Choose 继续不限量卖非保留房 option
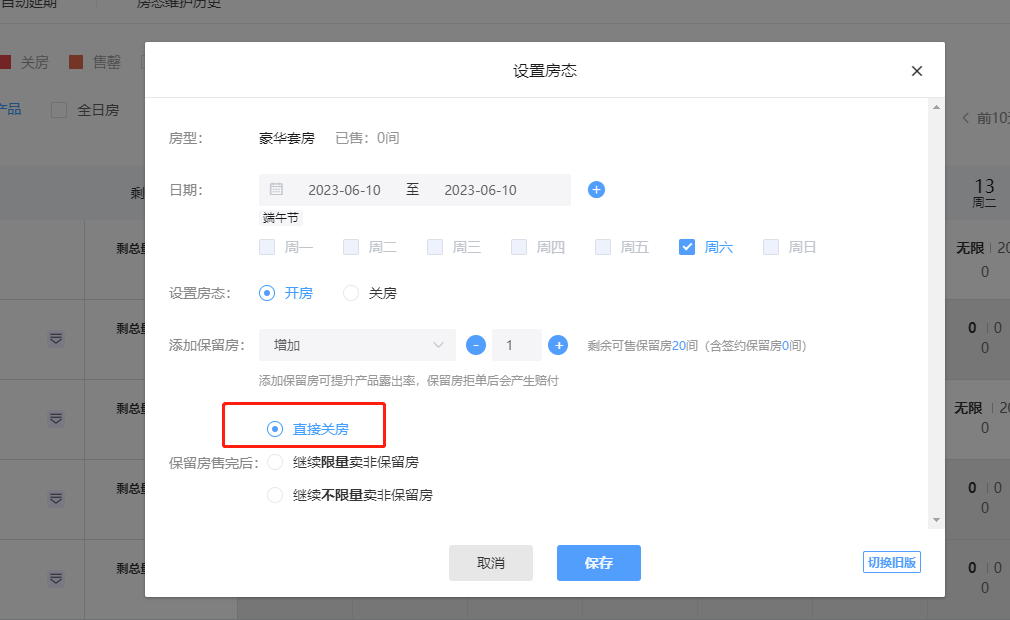Viewport: 1010px width, 620px height. 275,494
